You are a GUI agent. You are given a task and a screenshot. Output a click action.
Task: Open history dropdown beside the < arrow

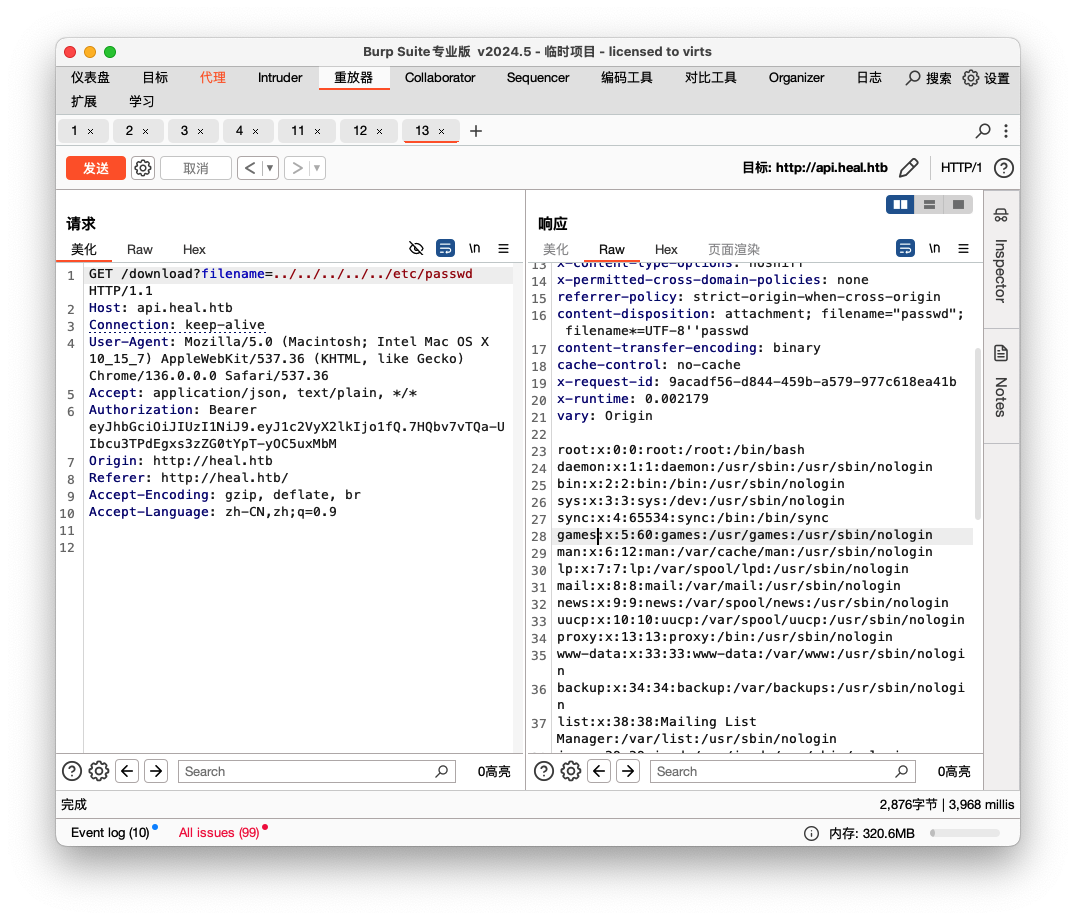270,168
